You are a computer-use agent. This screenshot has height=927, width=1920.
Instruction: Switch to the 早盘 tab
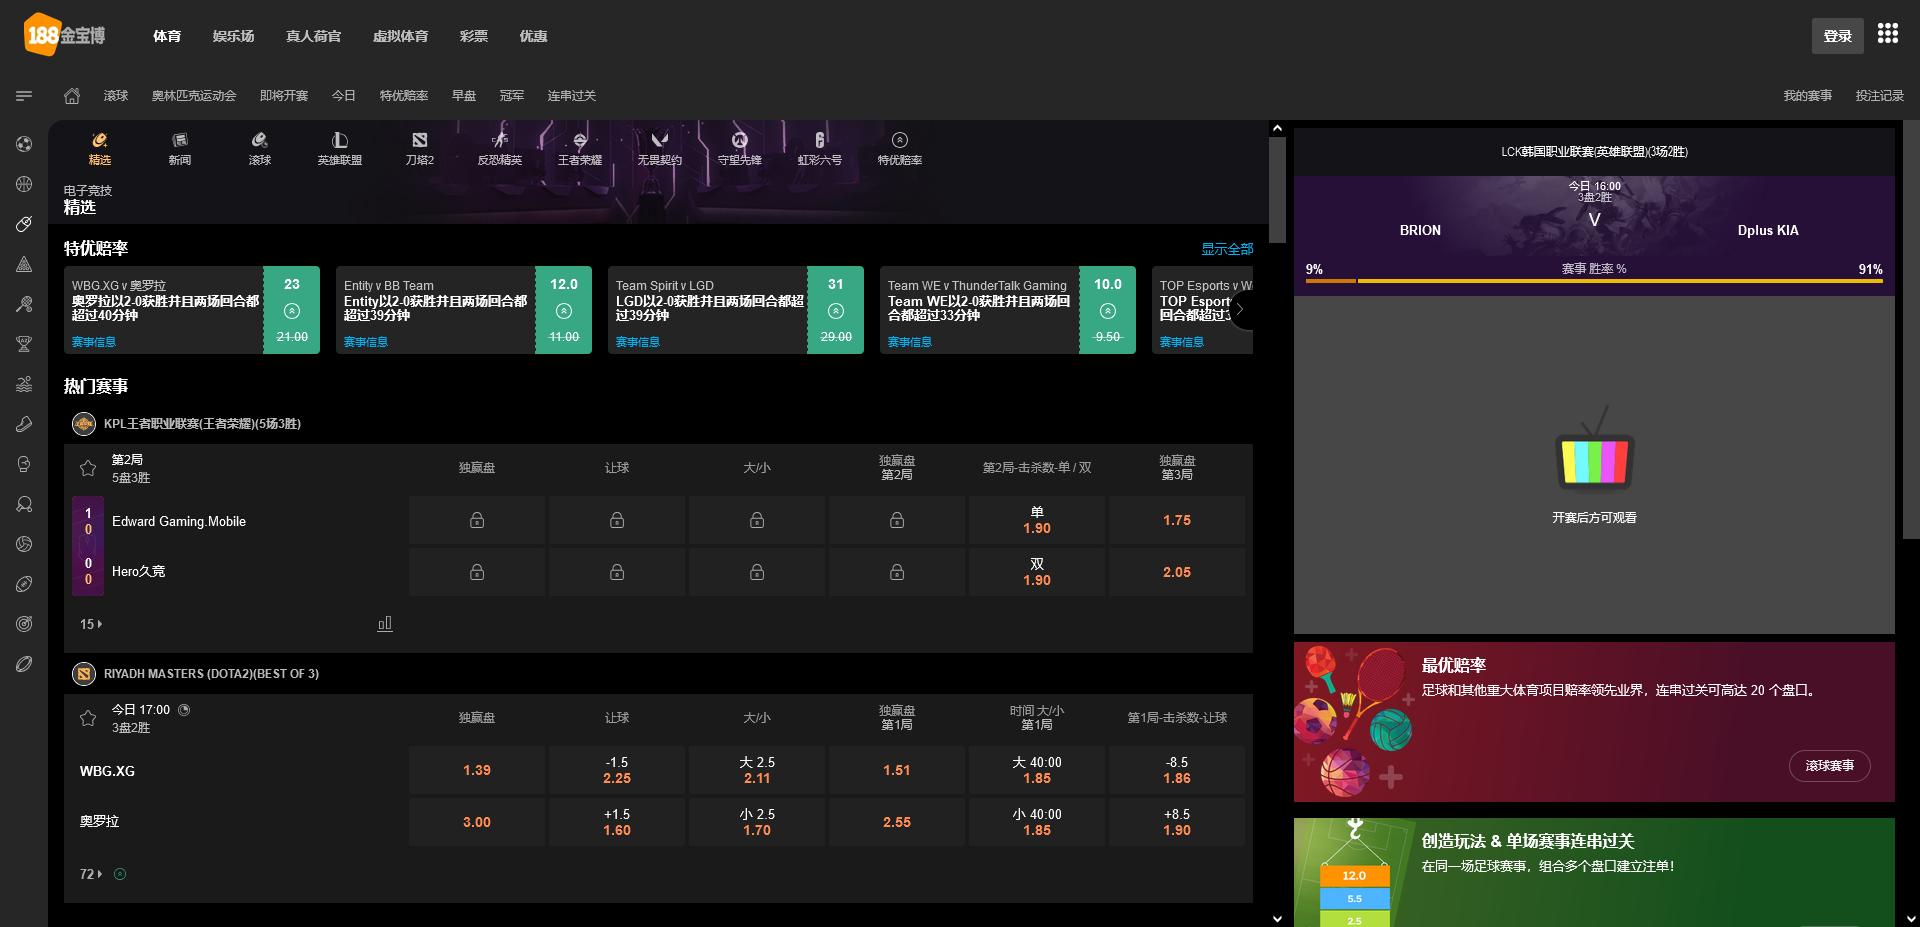(x=464, y=96)
